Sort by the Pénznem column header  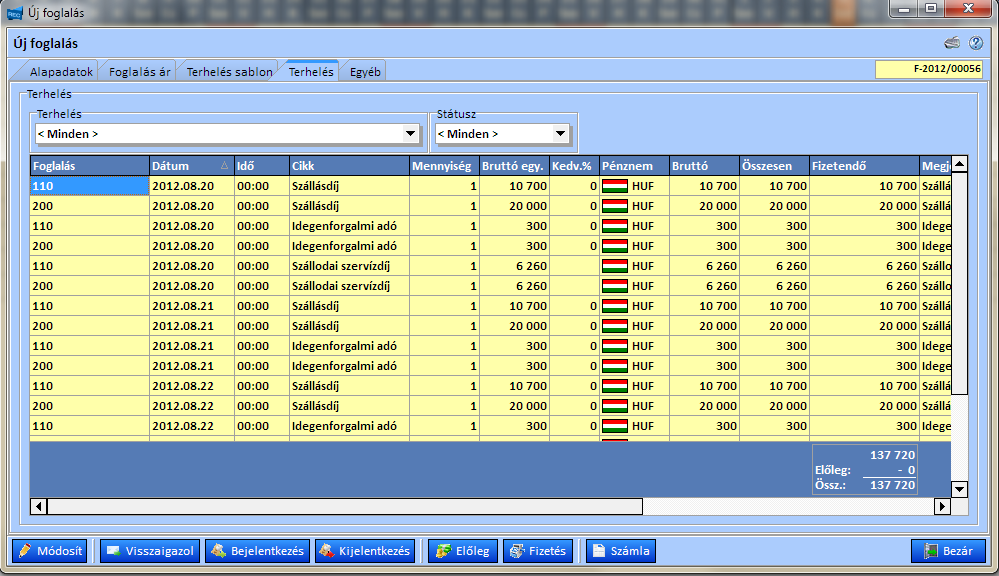coord(634,166)
